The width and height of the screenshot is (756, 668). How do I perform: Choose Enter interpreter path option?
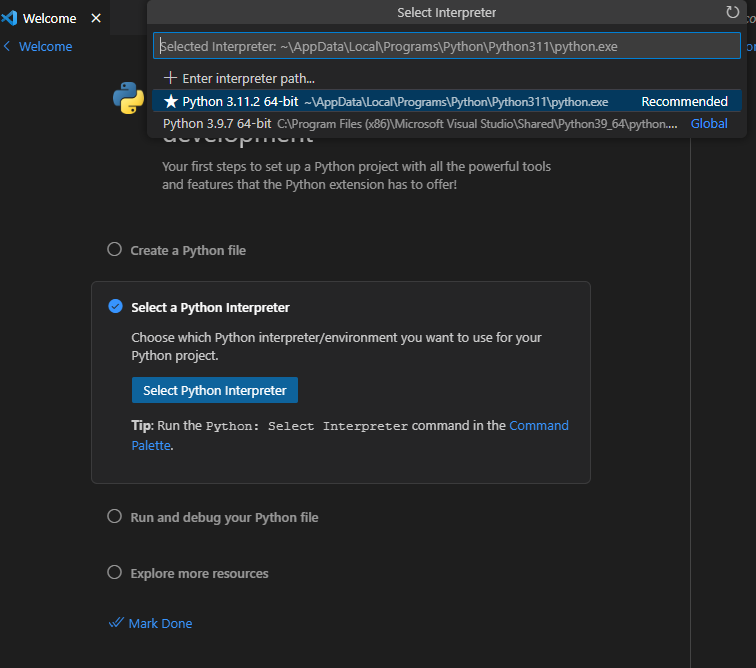(446, 78)
